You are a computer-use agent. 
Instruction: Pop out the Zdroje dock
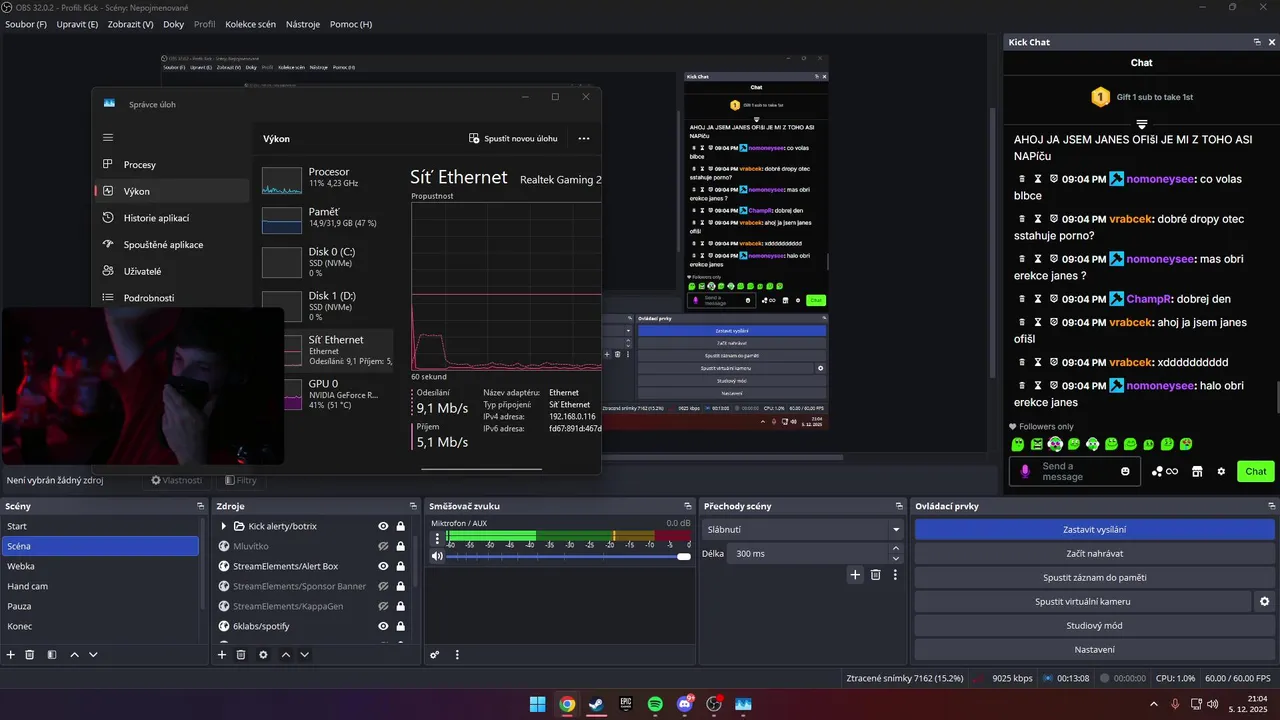(x=413, y=506)
